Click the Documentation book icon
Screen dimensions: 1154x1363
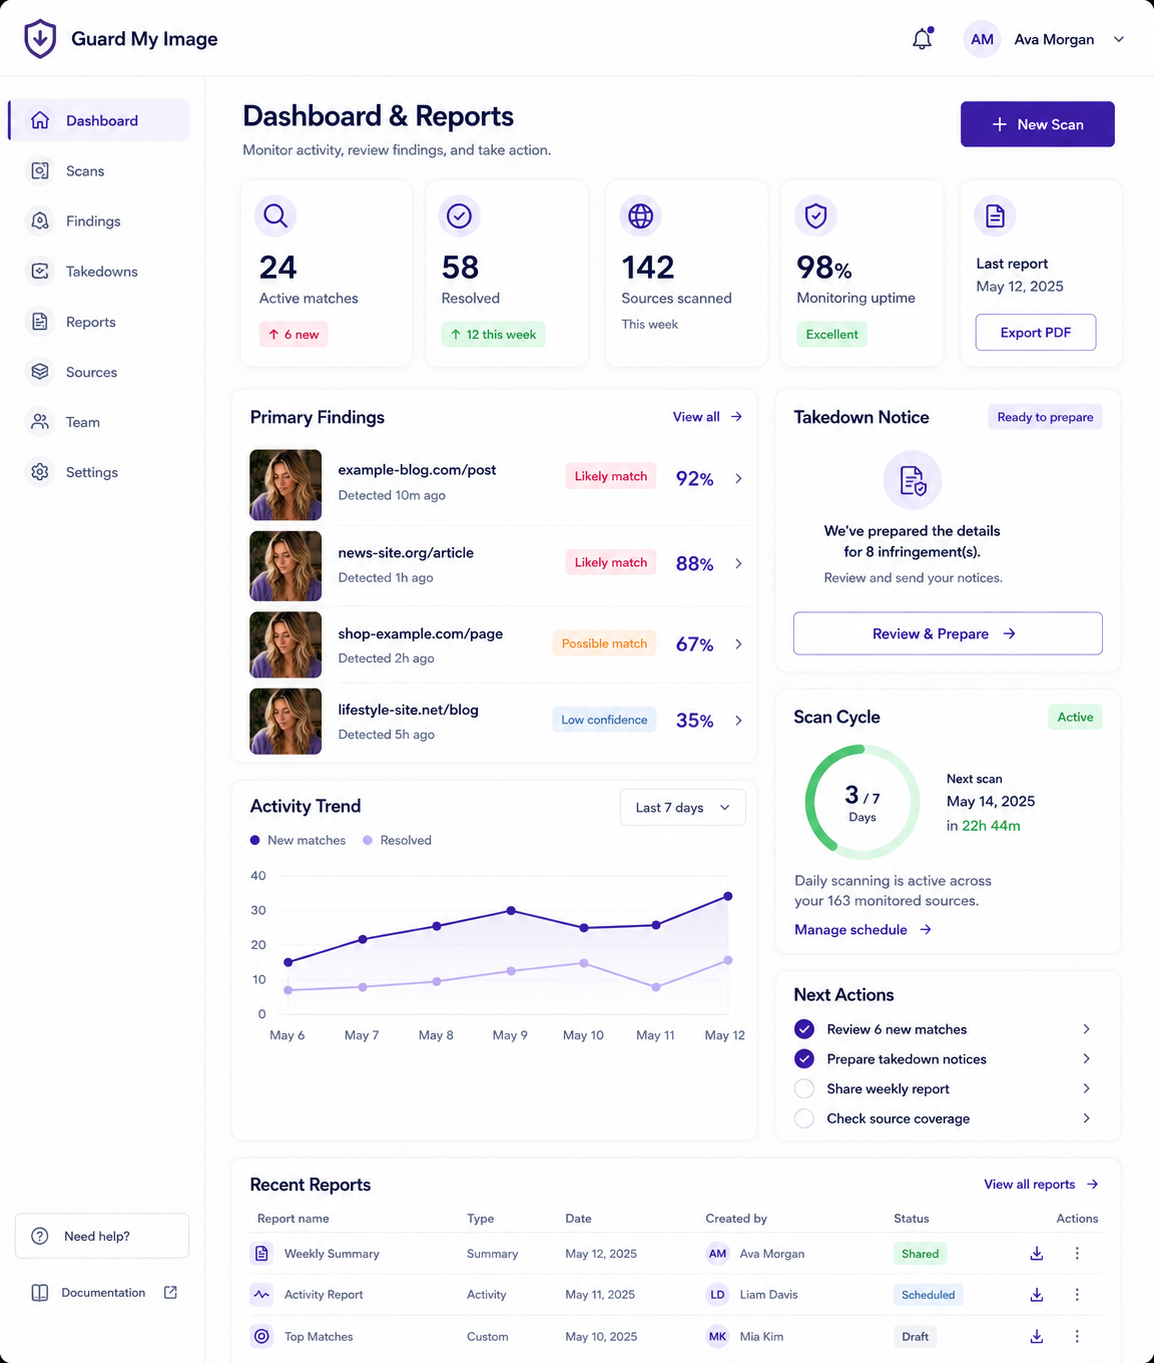coord(40,1293)
